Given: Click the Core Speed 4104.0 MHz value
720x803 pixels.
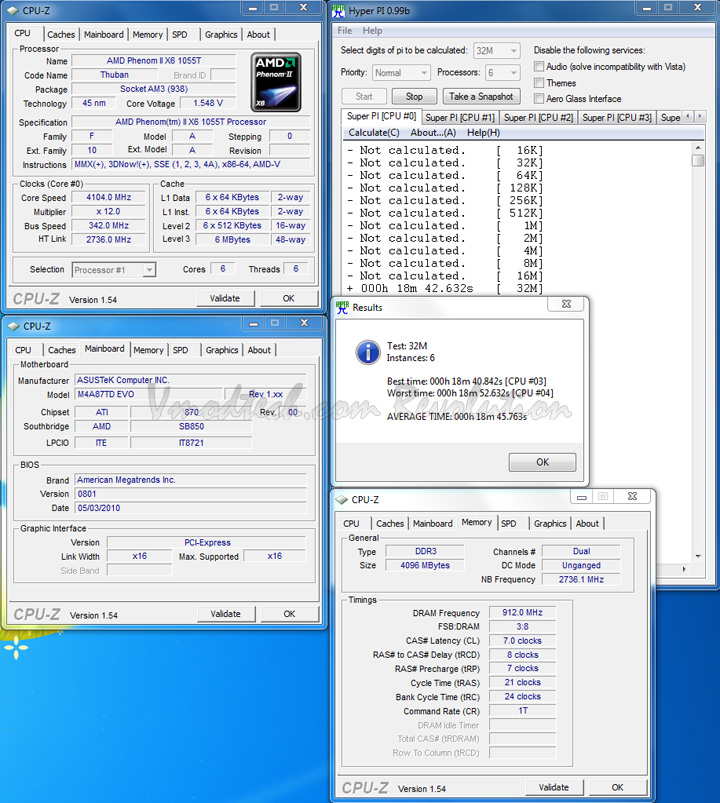Looking at the screenshot, I should point(109,198).
